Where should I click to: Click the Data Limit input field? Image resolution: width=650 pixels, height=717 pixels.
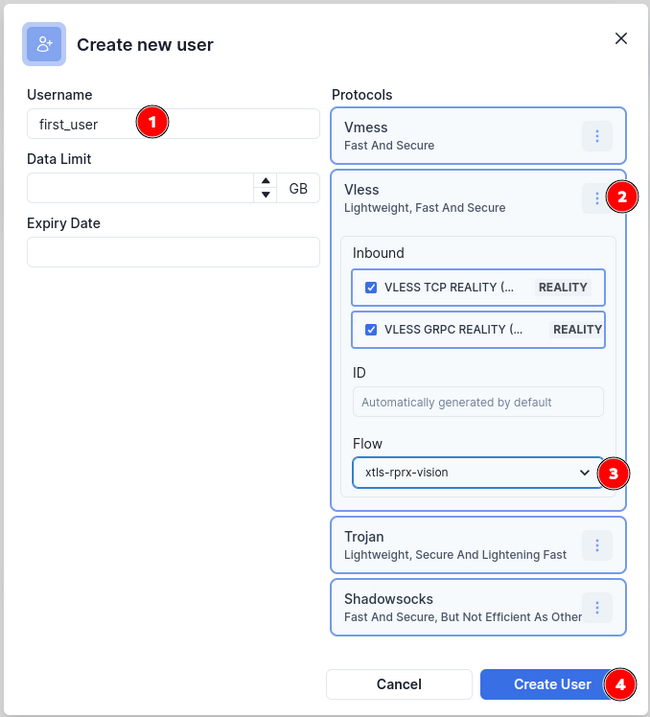(x=140, y=188)
